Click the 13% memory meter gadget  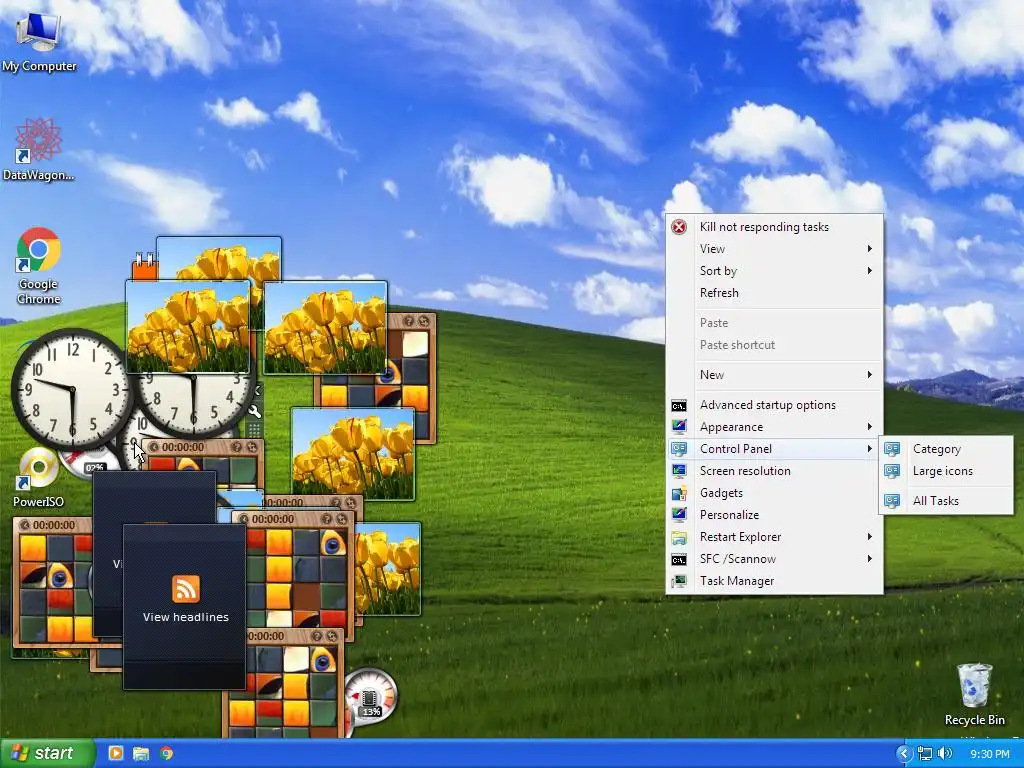370,699
